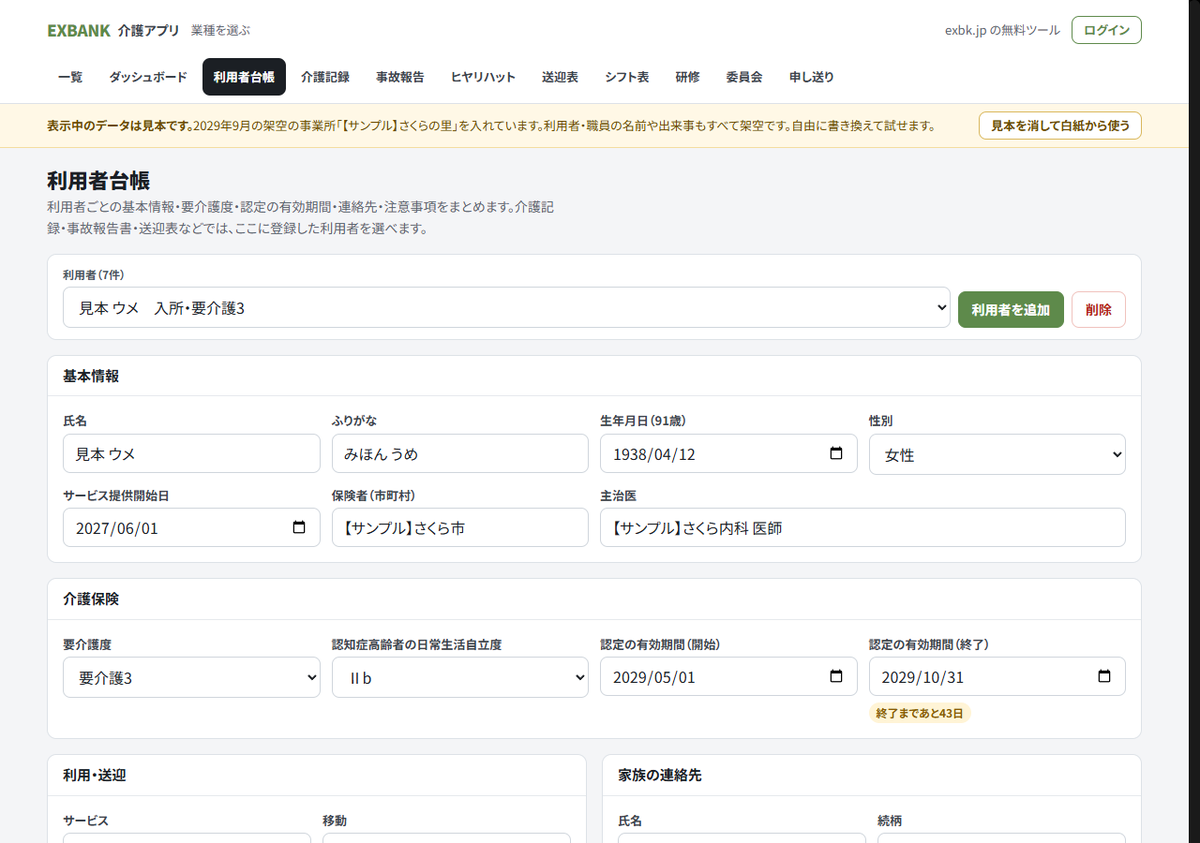Open calendar icon in 認定の有効期間(終了)
This screenshot has height=843, width=1200.
(1104, 677)
